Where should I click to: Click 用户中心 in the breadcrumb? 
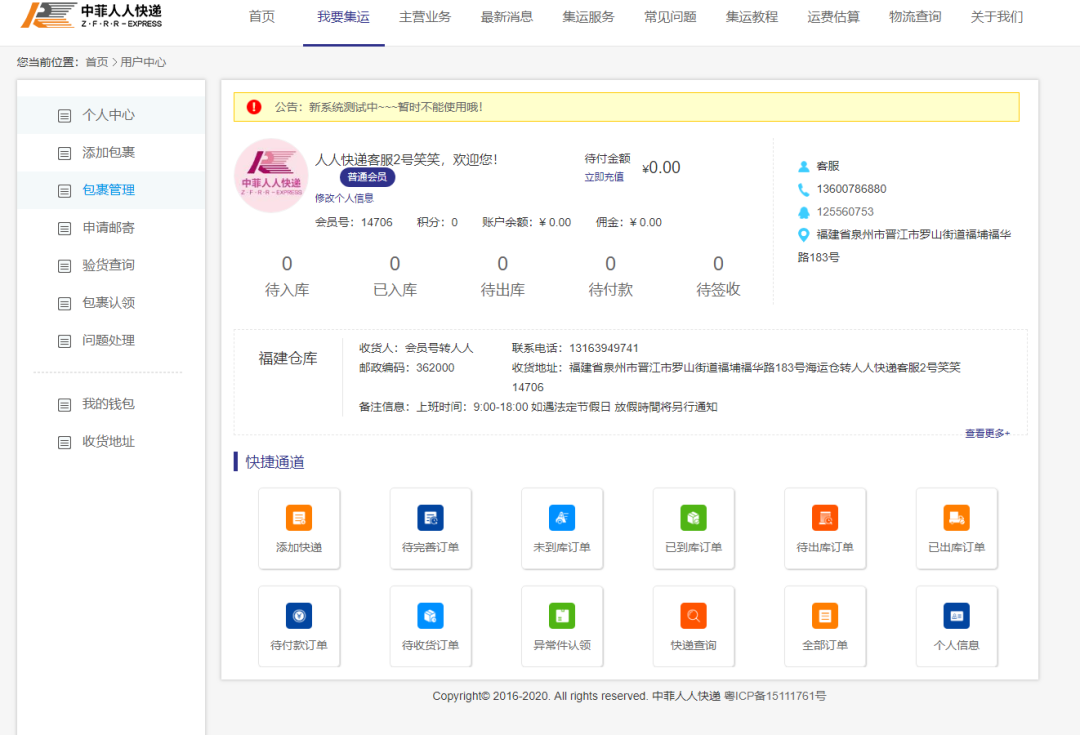tap(143, 62)
